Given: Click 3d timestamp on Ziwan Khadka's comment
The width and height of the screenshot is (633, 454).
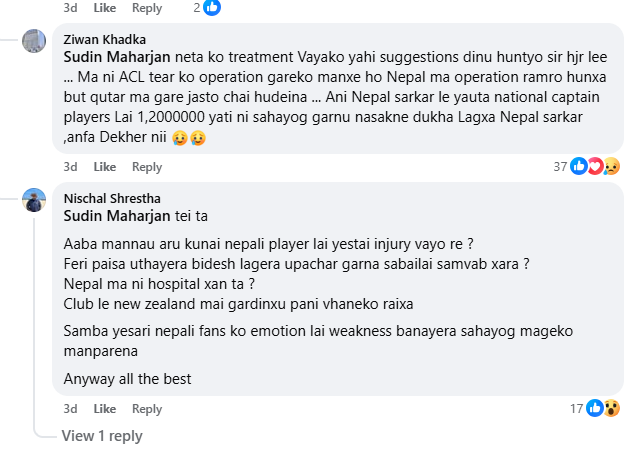Looking at the screenshot, I should click(x=70, y=167).
